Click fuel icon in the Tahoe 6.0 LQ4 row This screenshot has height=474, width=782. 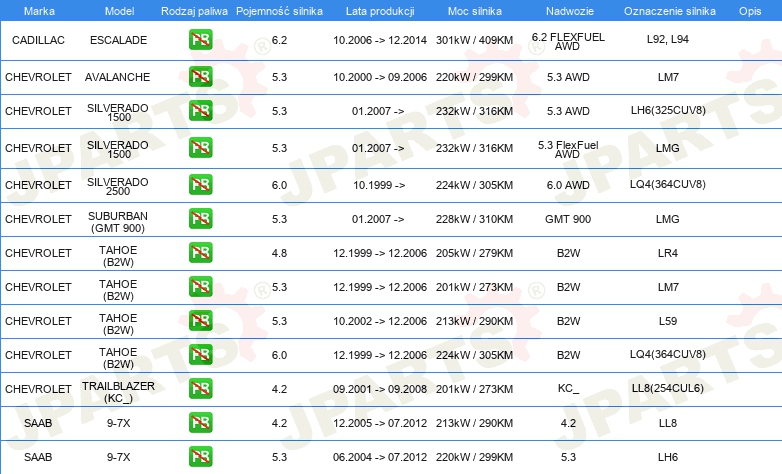(200, 354)
